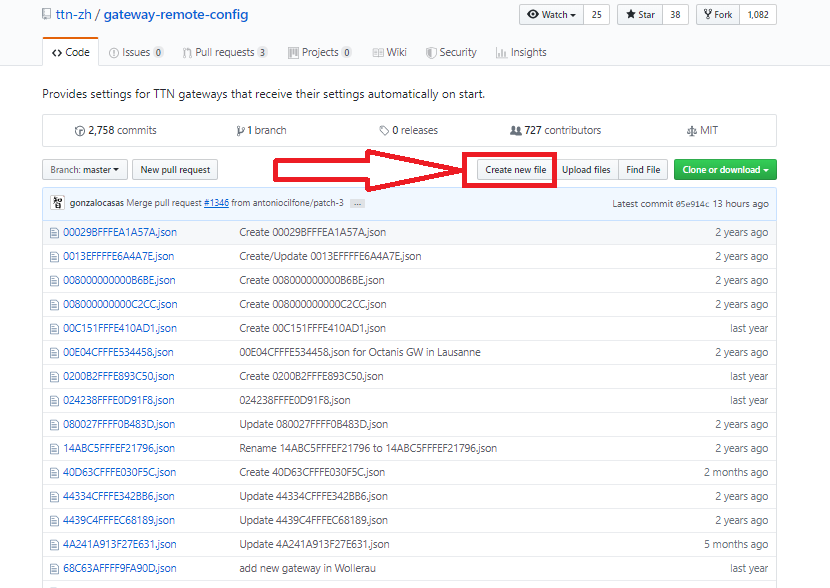
Task: Open file 008000000000C2CC.json
Action: tap(120, 304)
